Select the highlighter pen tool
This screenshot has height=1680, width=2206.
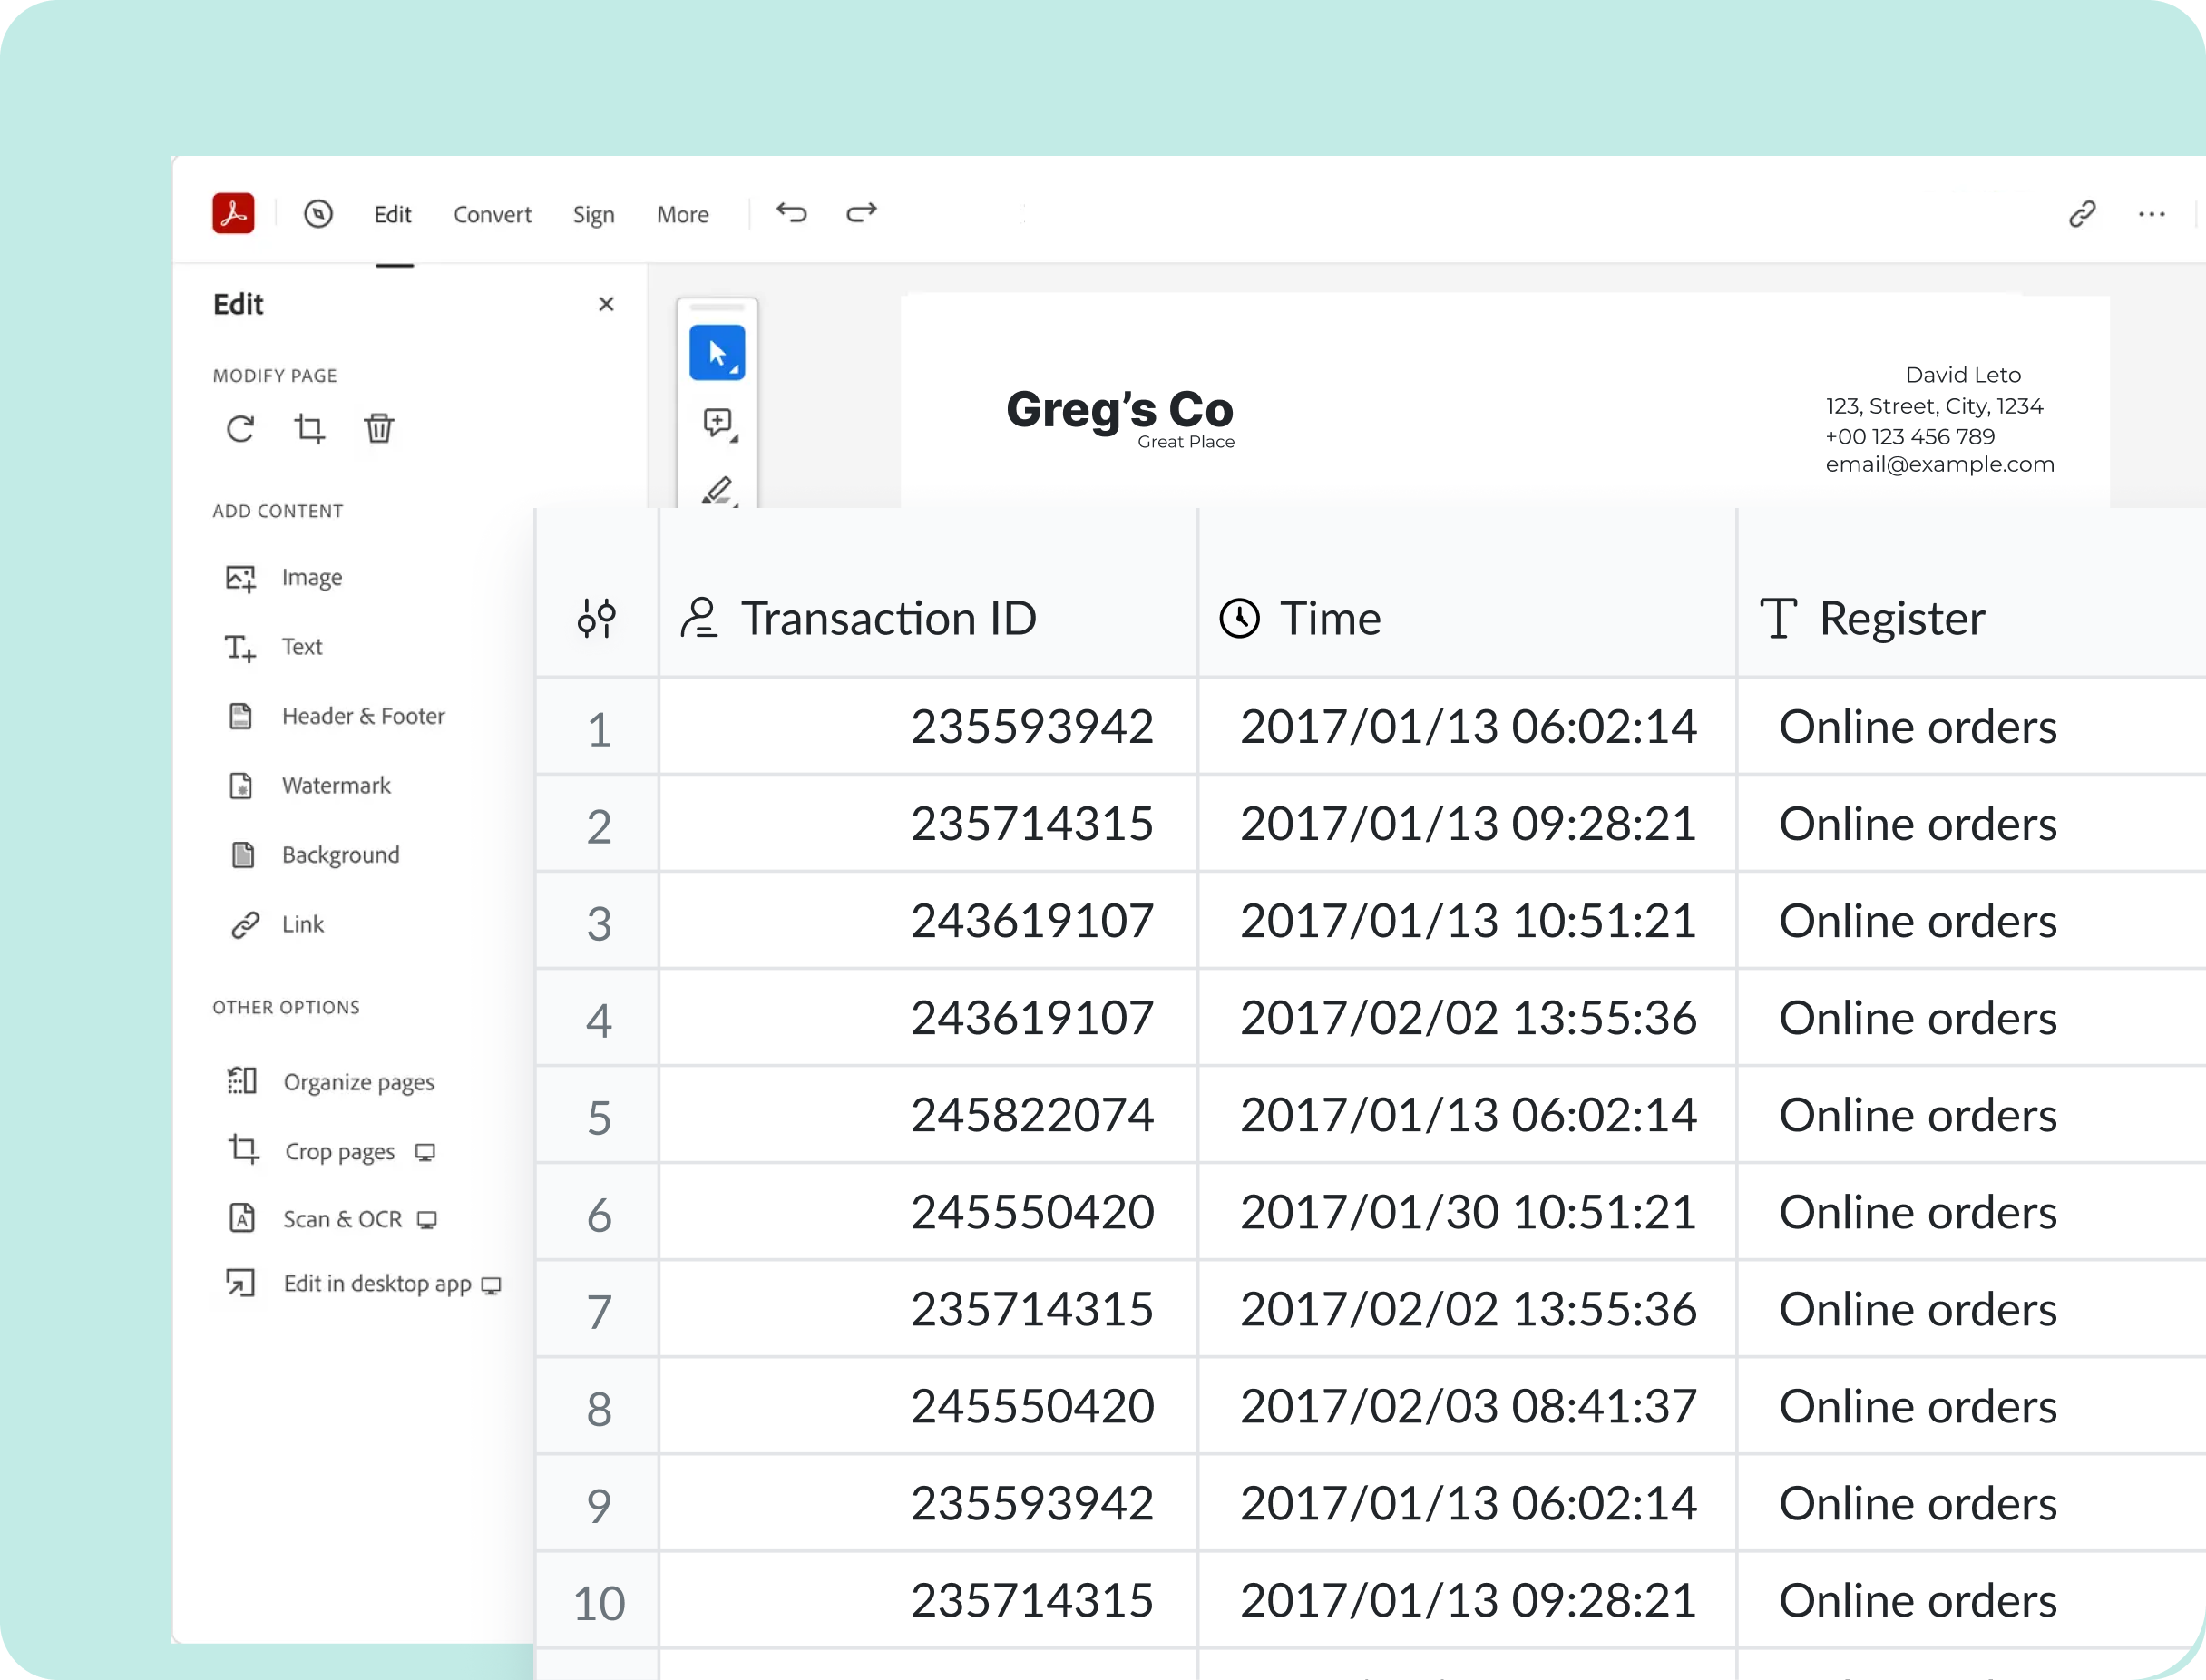click(x=717, y=489)
